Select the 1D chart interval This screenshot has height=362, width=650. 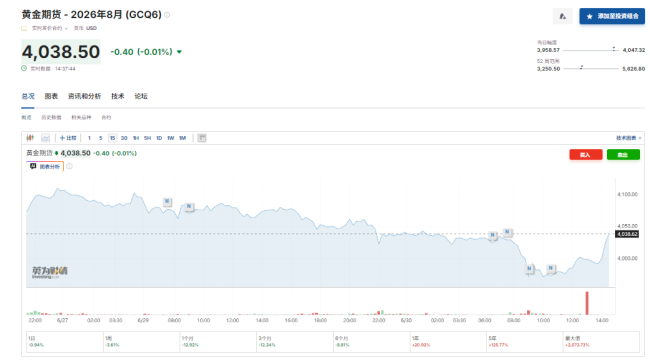[x=159, y=138]
